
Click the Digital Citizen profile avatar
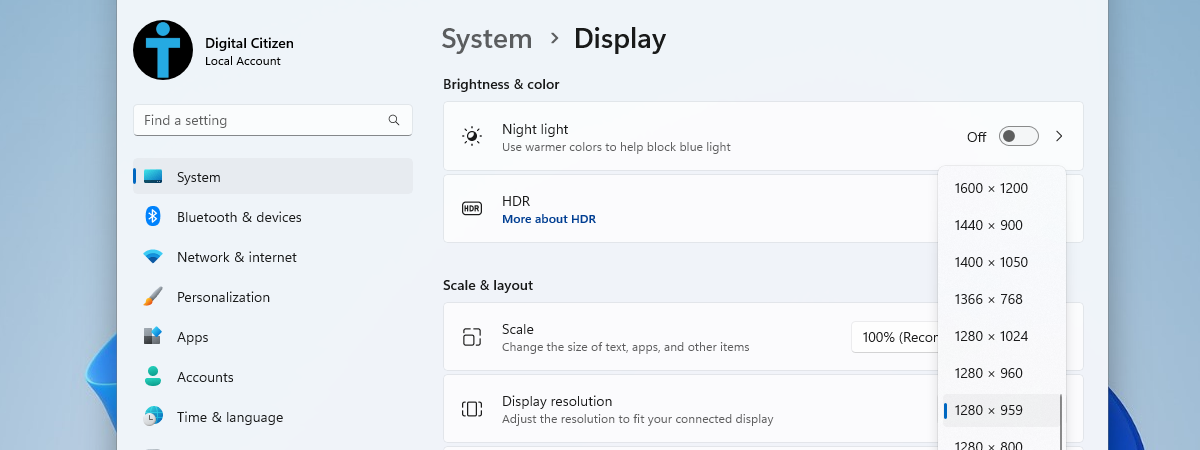click(163, 50)
